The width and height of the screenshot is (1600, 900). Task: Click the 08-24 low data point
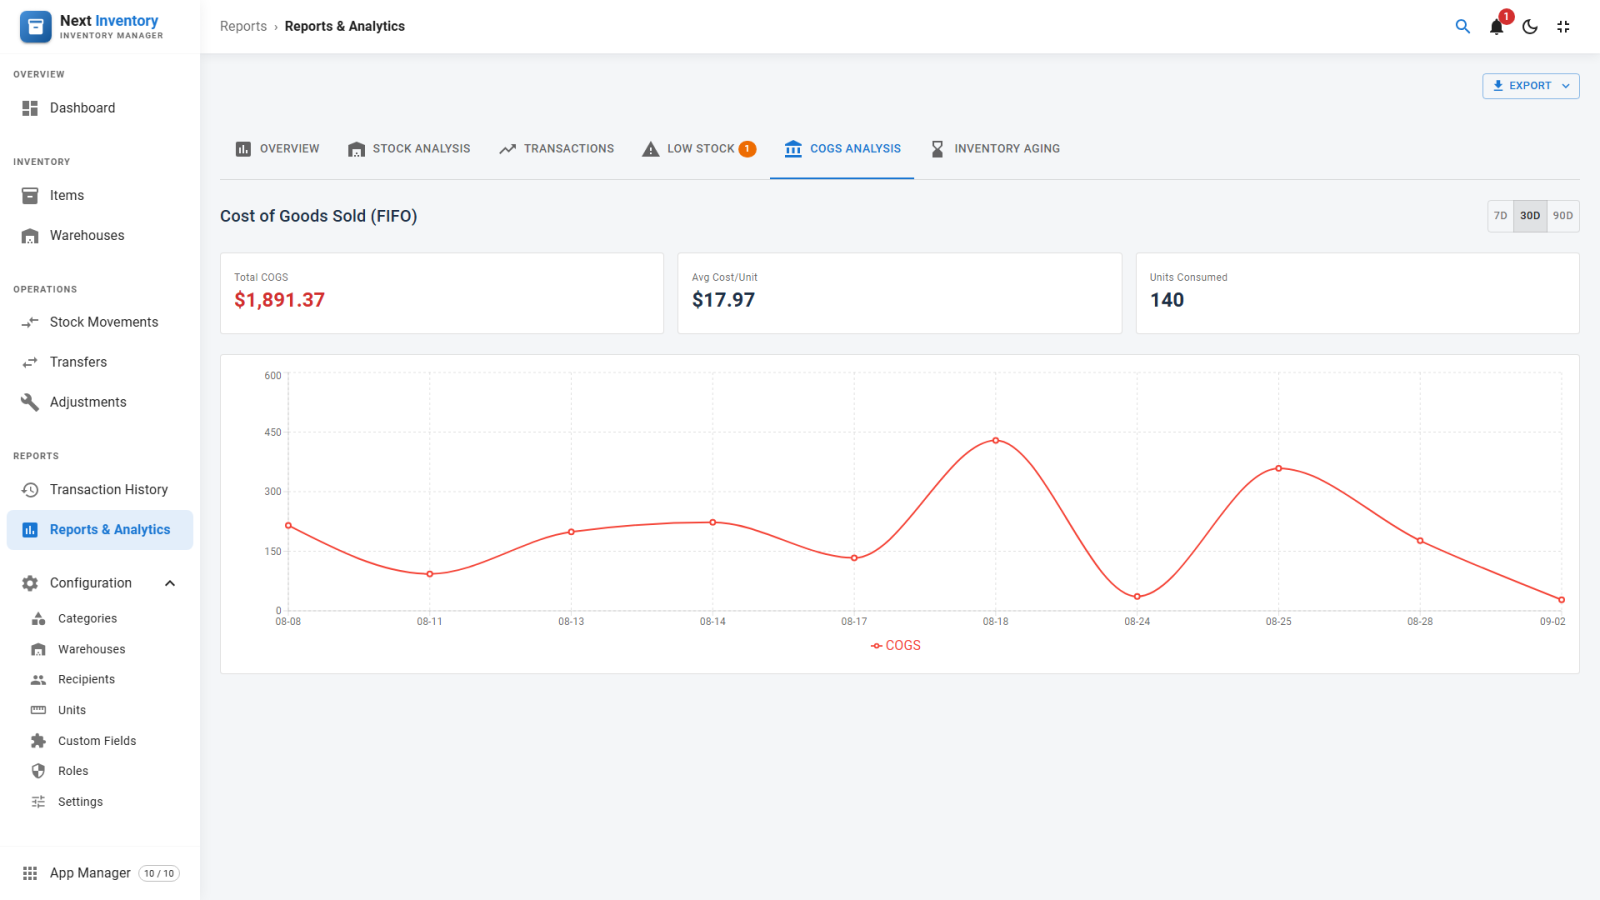click(1137, 597)
